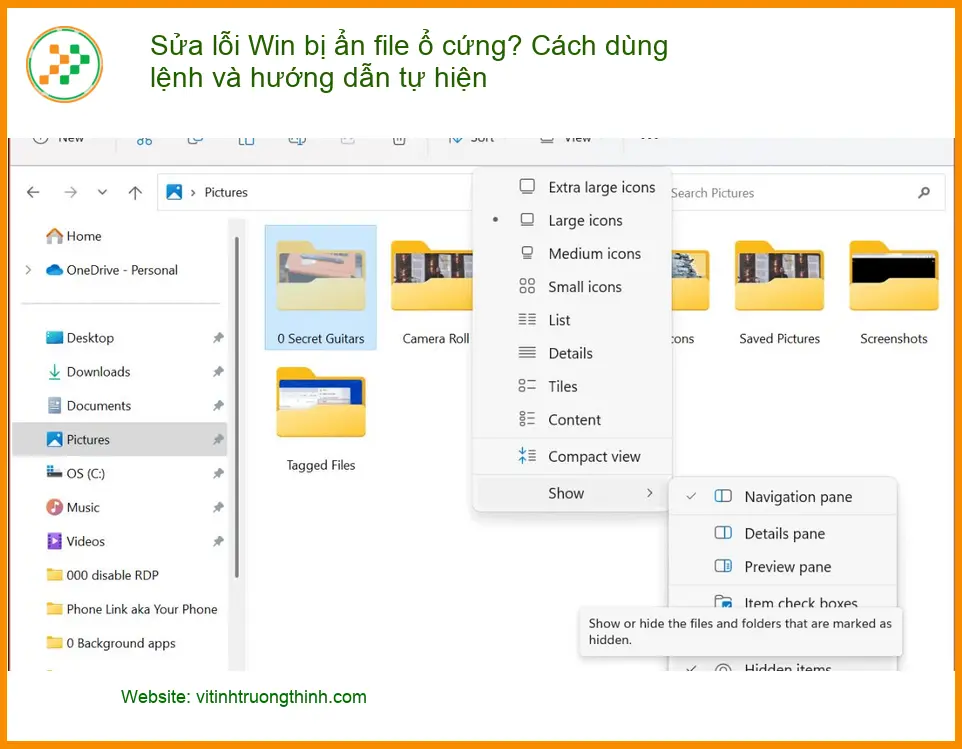962x749 pixels.
Task: Click the chevron before Pictures in address bar
Action: point(193,193)
